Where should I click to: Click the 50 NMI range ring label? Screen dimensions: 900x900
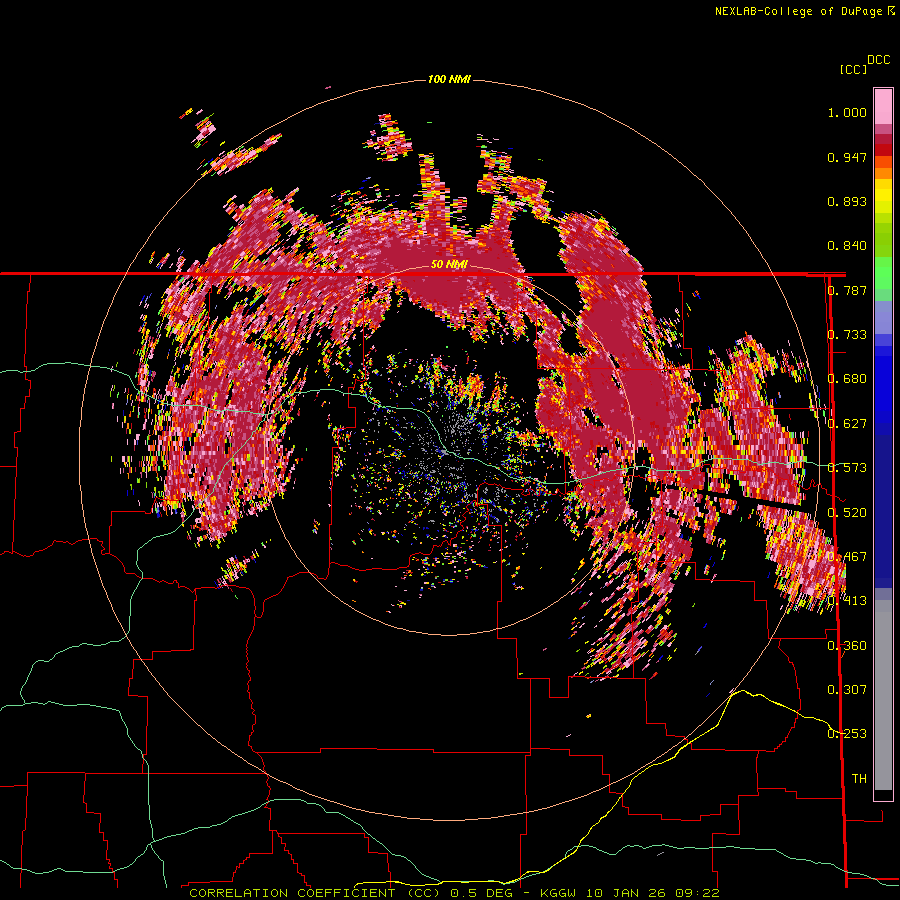[x=449, y=265]
